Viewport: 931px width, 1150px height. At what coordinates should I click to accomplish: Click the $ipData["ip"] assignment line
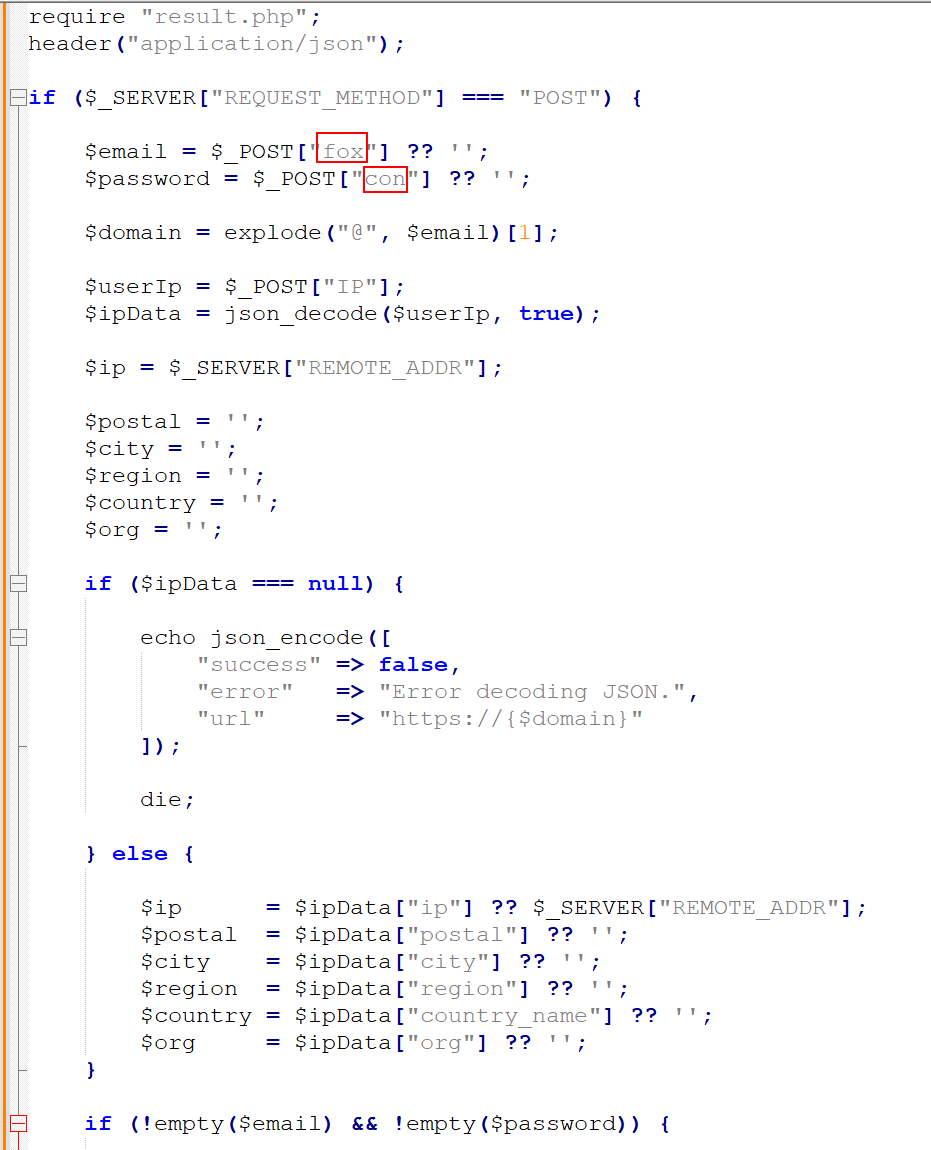point(503,908)
